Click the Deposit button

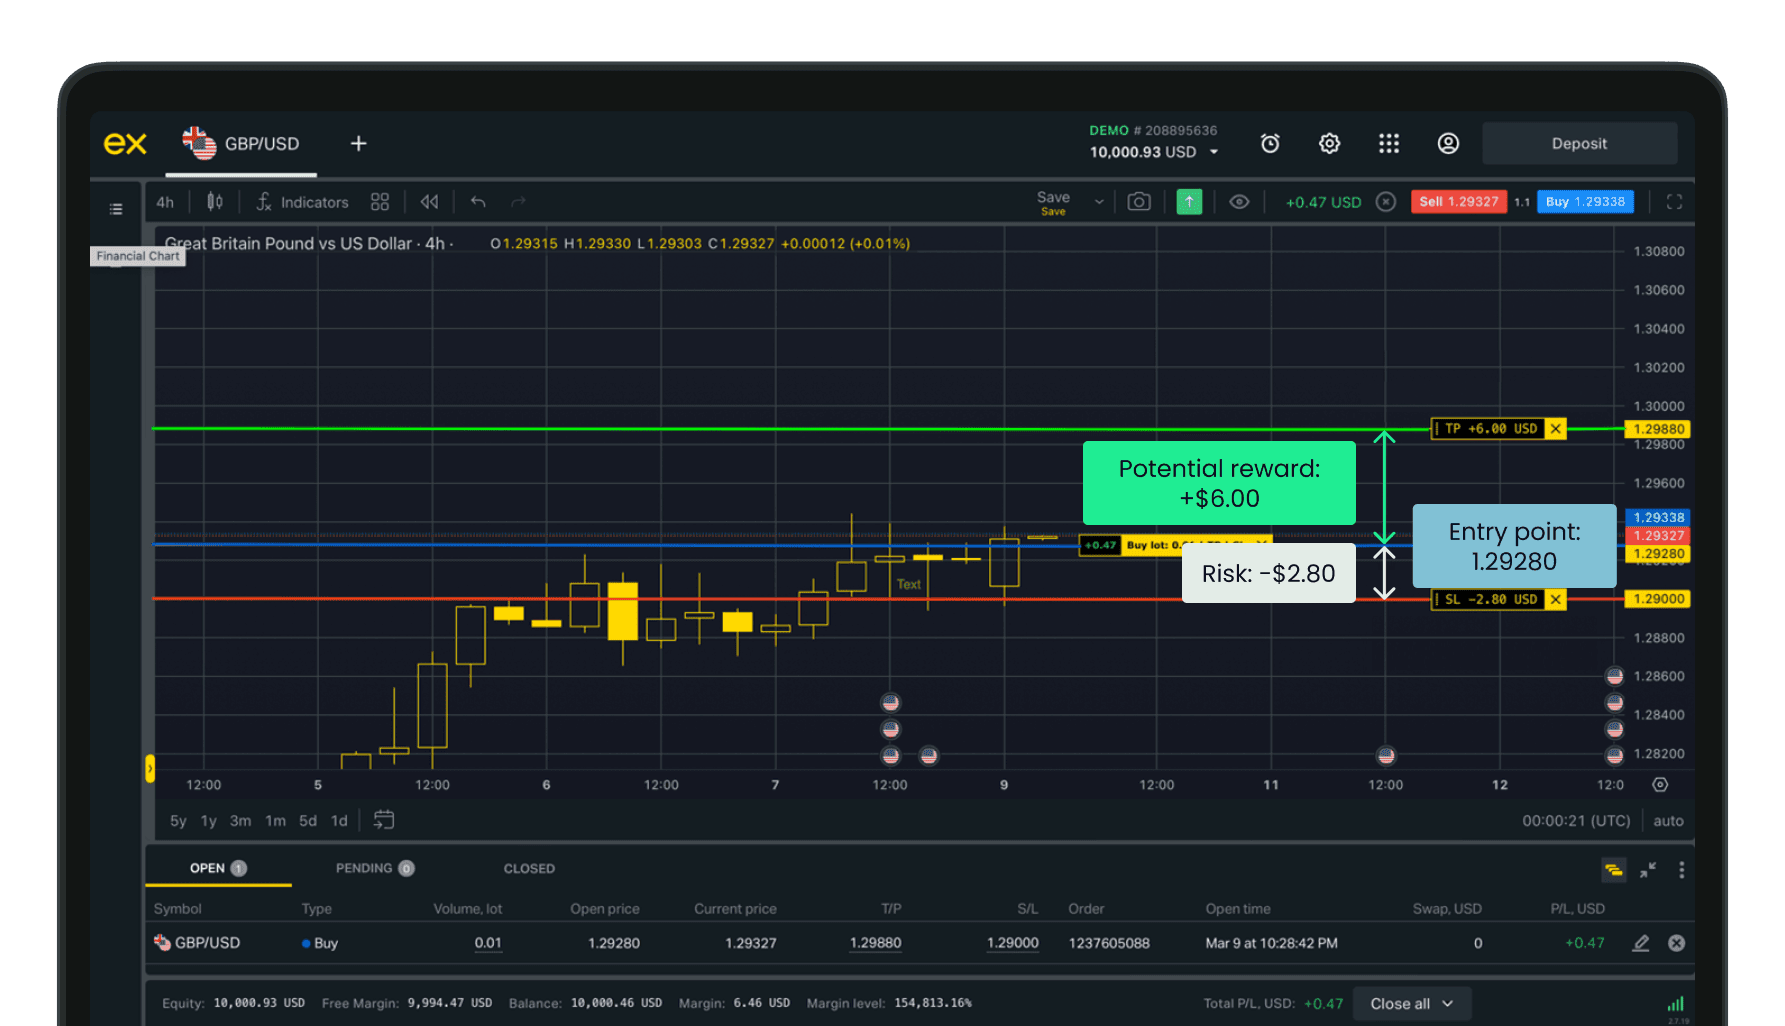click(x=1578, y=144)
